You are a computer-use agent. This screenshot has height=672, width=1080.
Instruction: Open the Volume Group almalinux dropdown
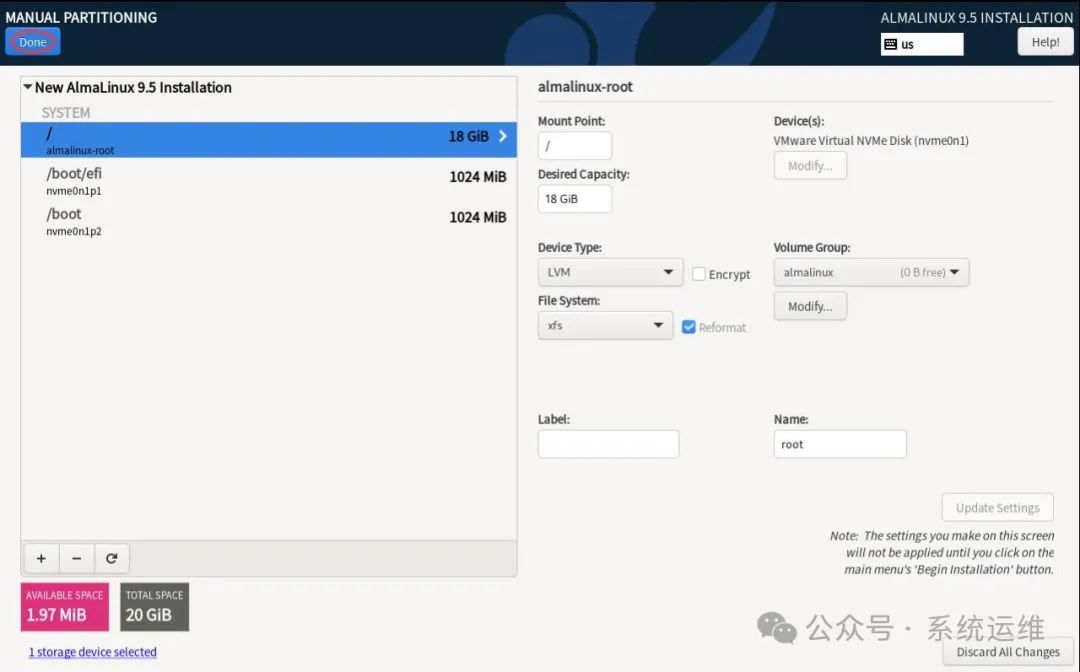click(871, 272)
